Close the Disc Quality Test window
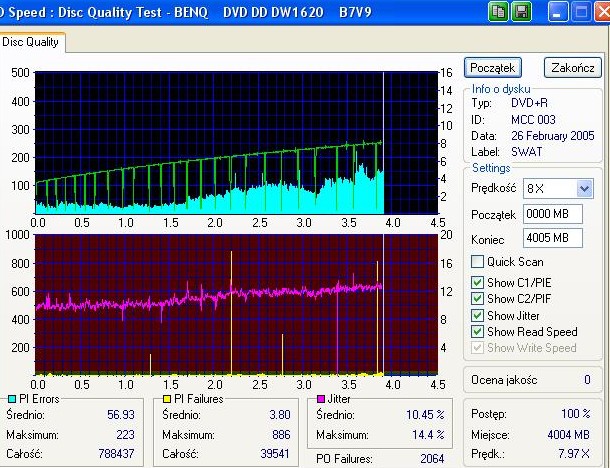Screen dimensions: 610x468 coord(603,12)
